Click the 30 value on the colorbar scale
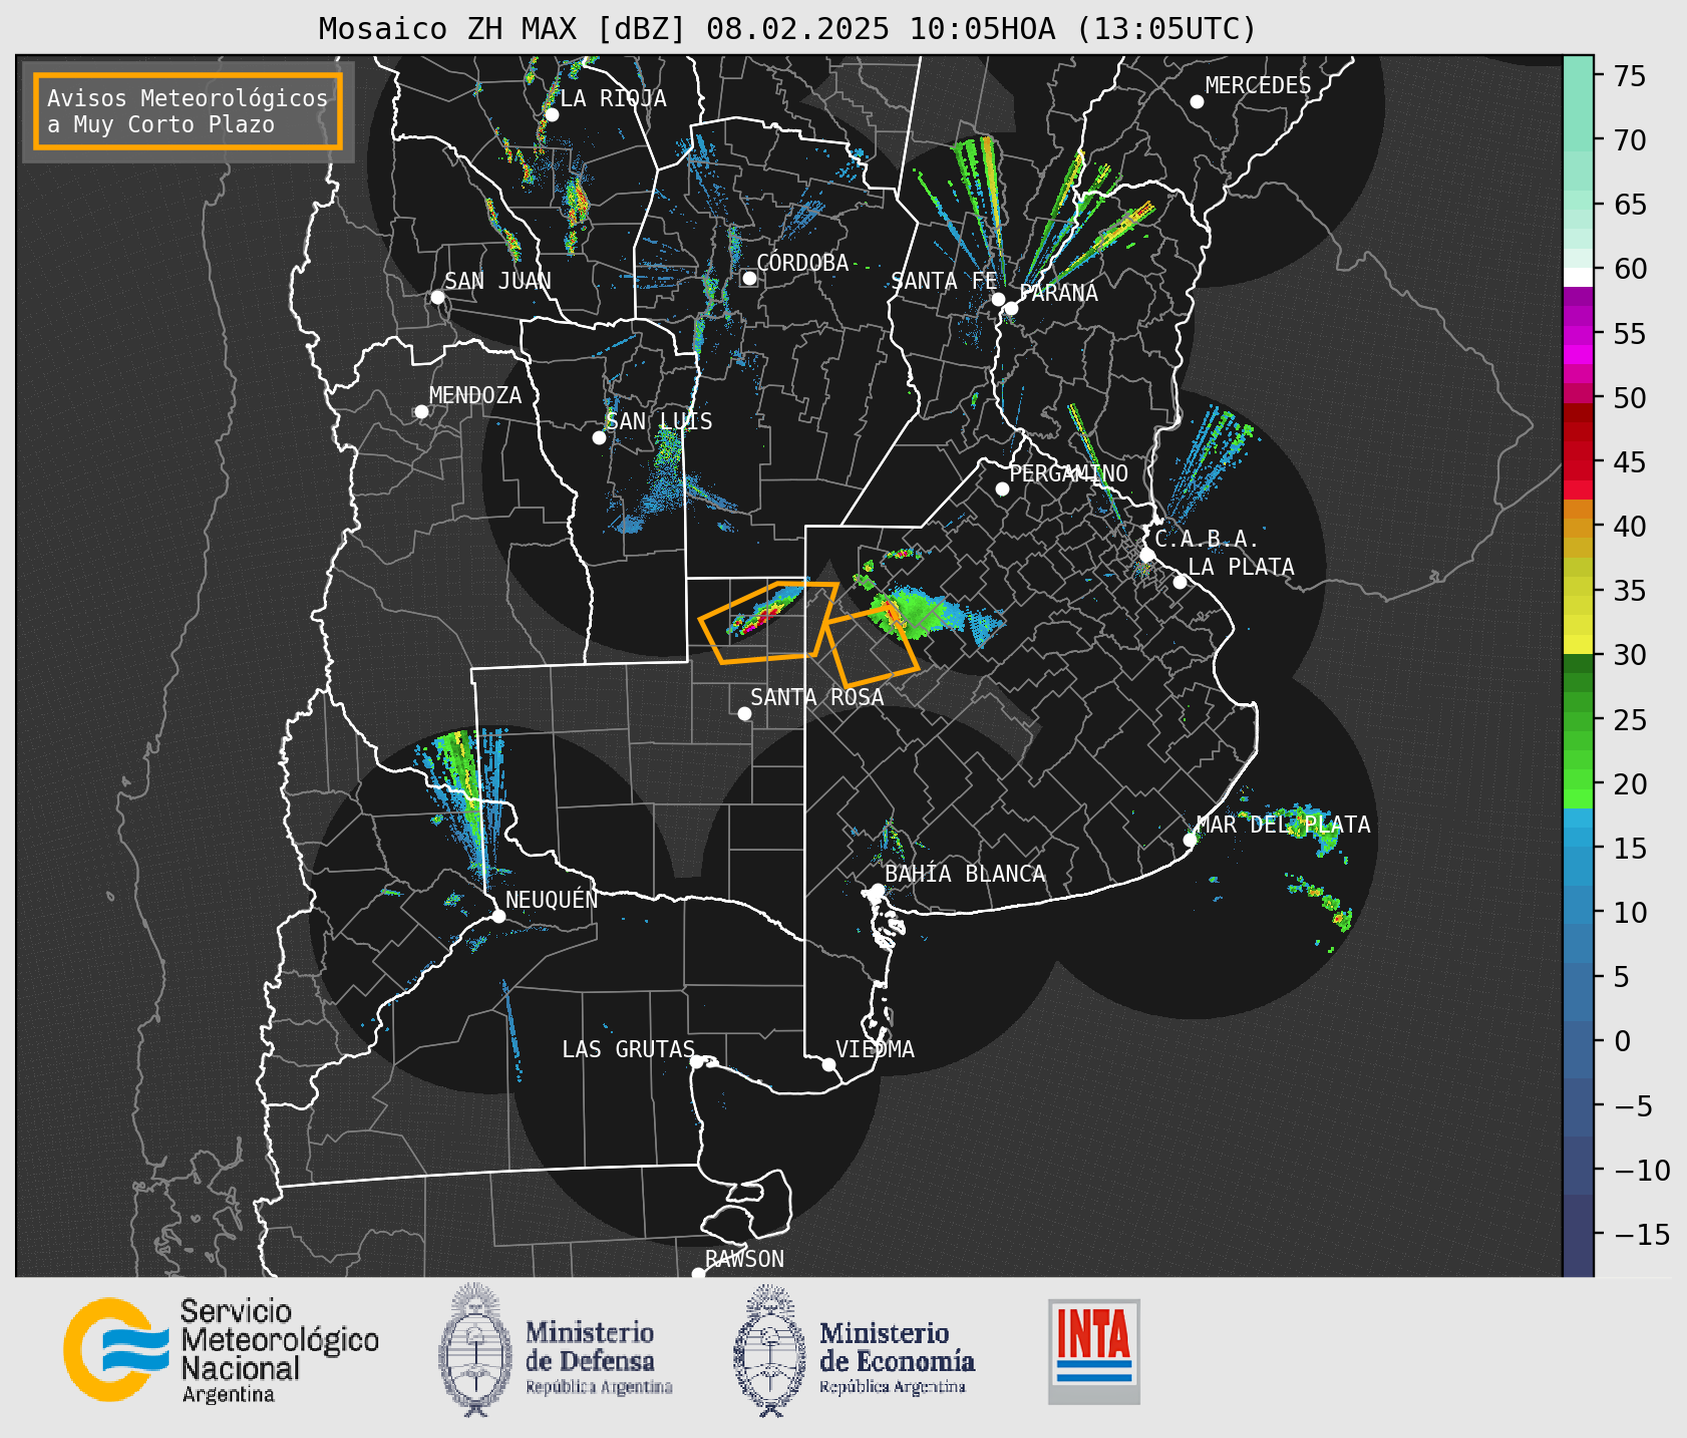 [1631, 655]
